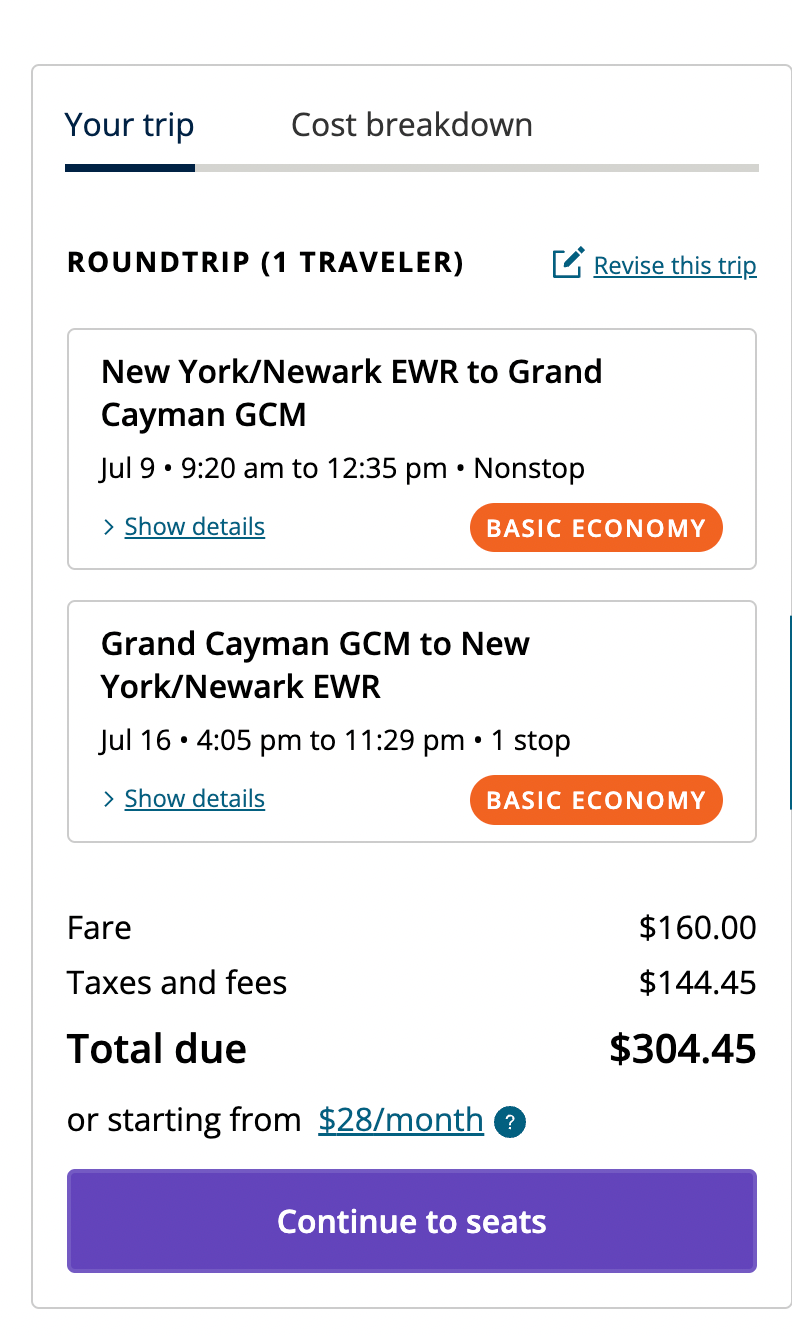Click the chevron arrow for EWR to GCM details
792x1336 pixels.
pos(109,527)
